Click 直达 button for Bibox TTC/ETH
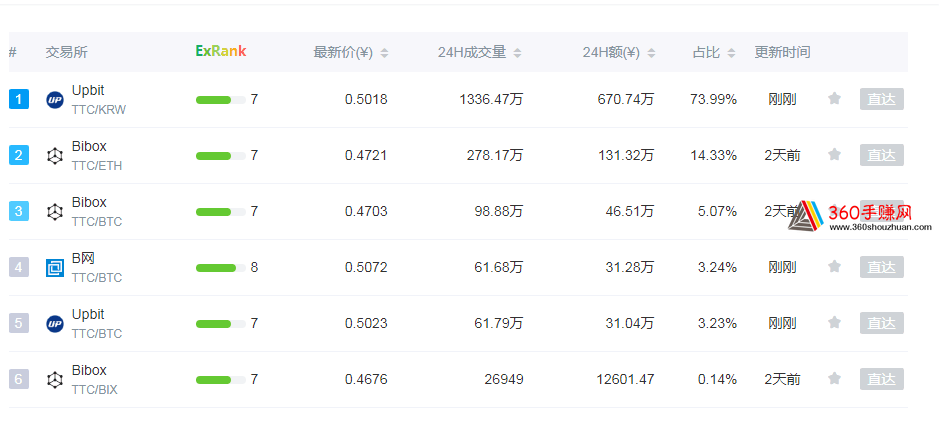 point(882,155)
